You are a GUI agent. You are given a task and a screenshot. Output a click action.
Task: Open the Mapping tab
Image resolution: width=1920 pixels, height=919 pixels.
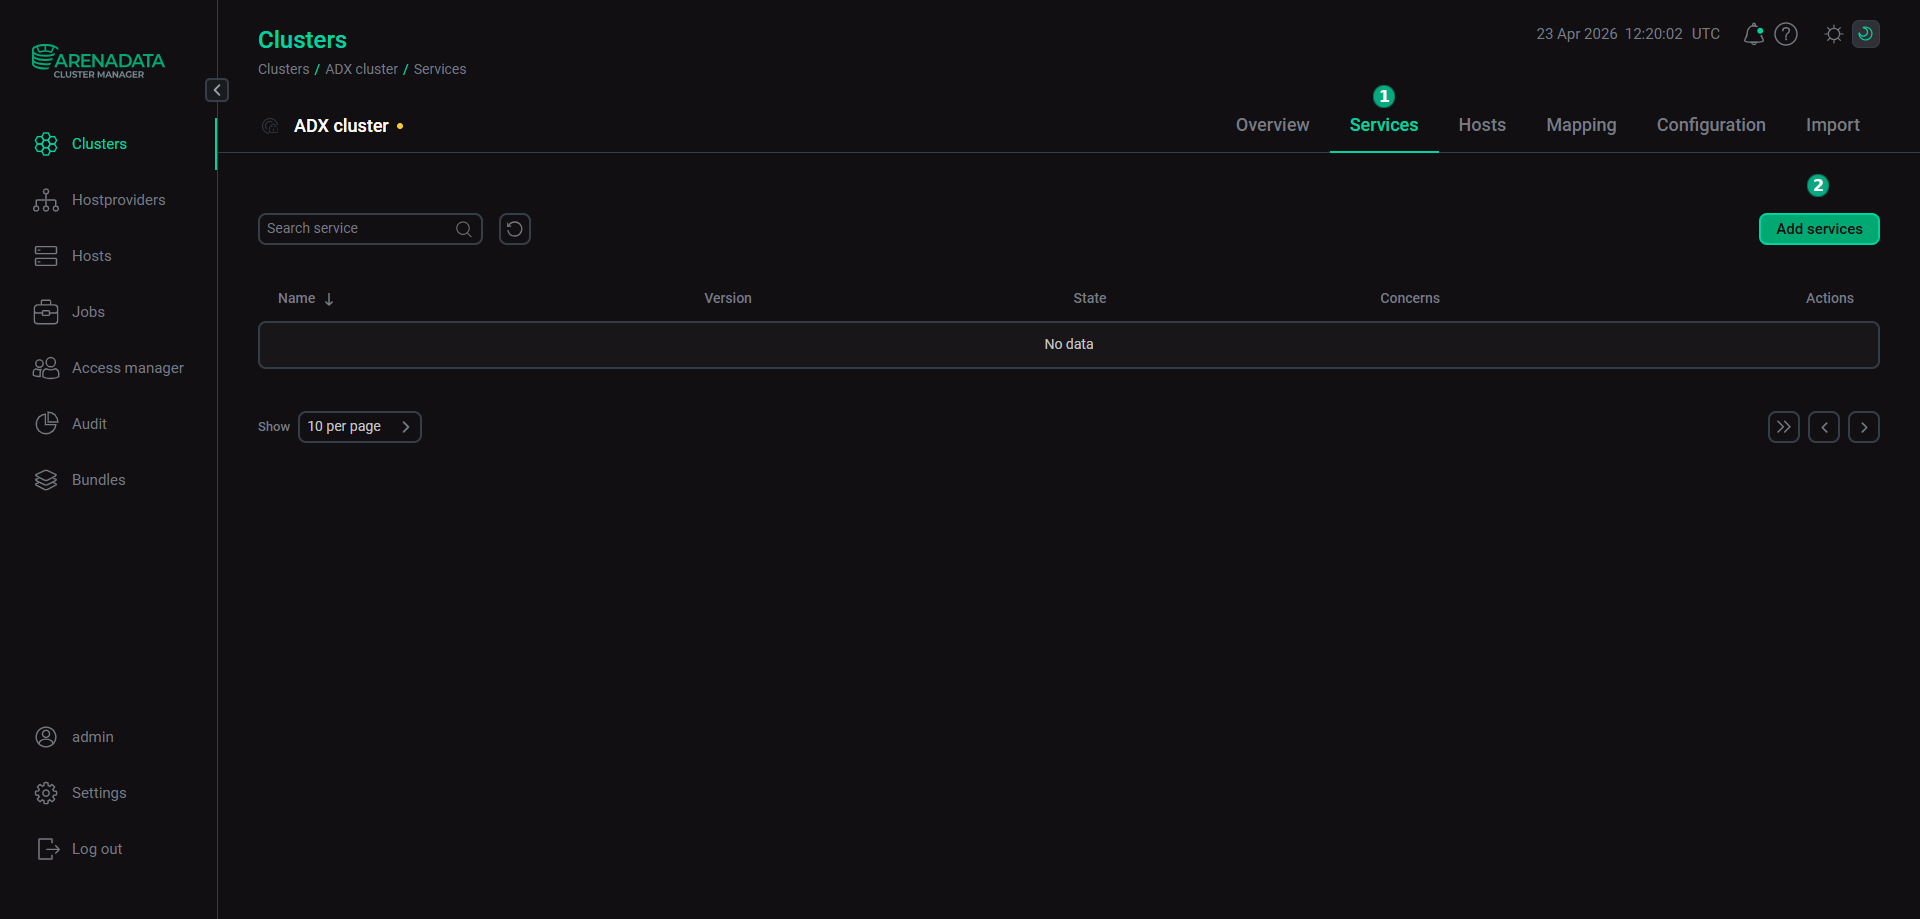[x=1581, y=125]
